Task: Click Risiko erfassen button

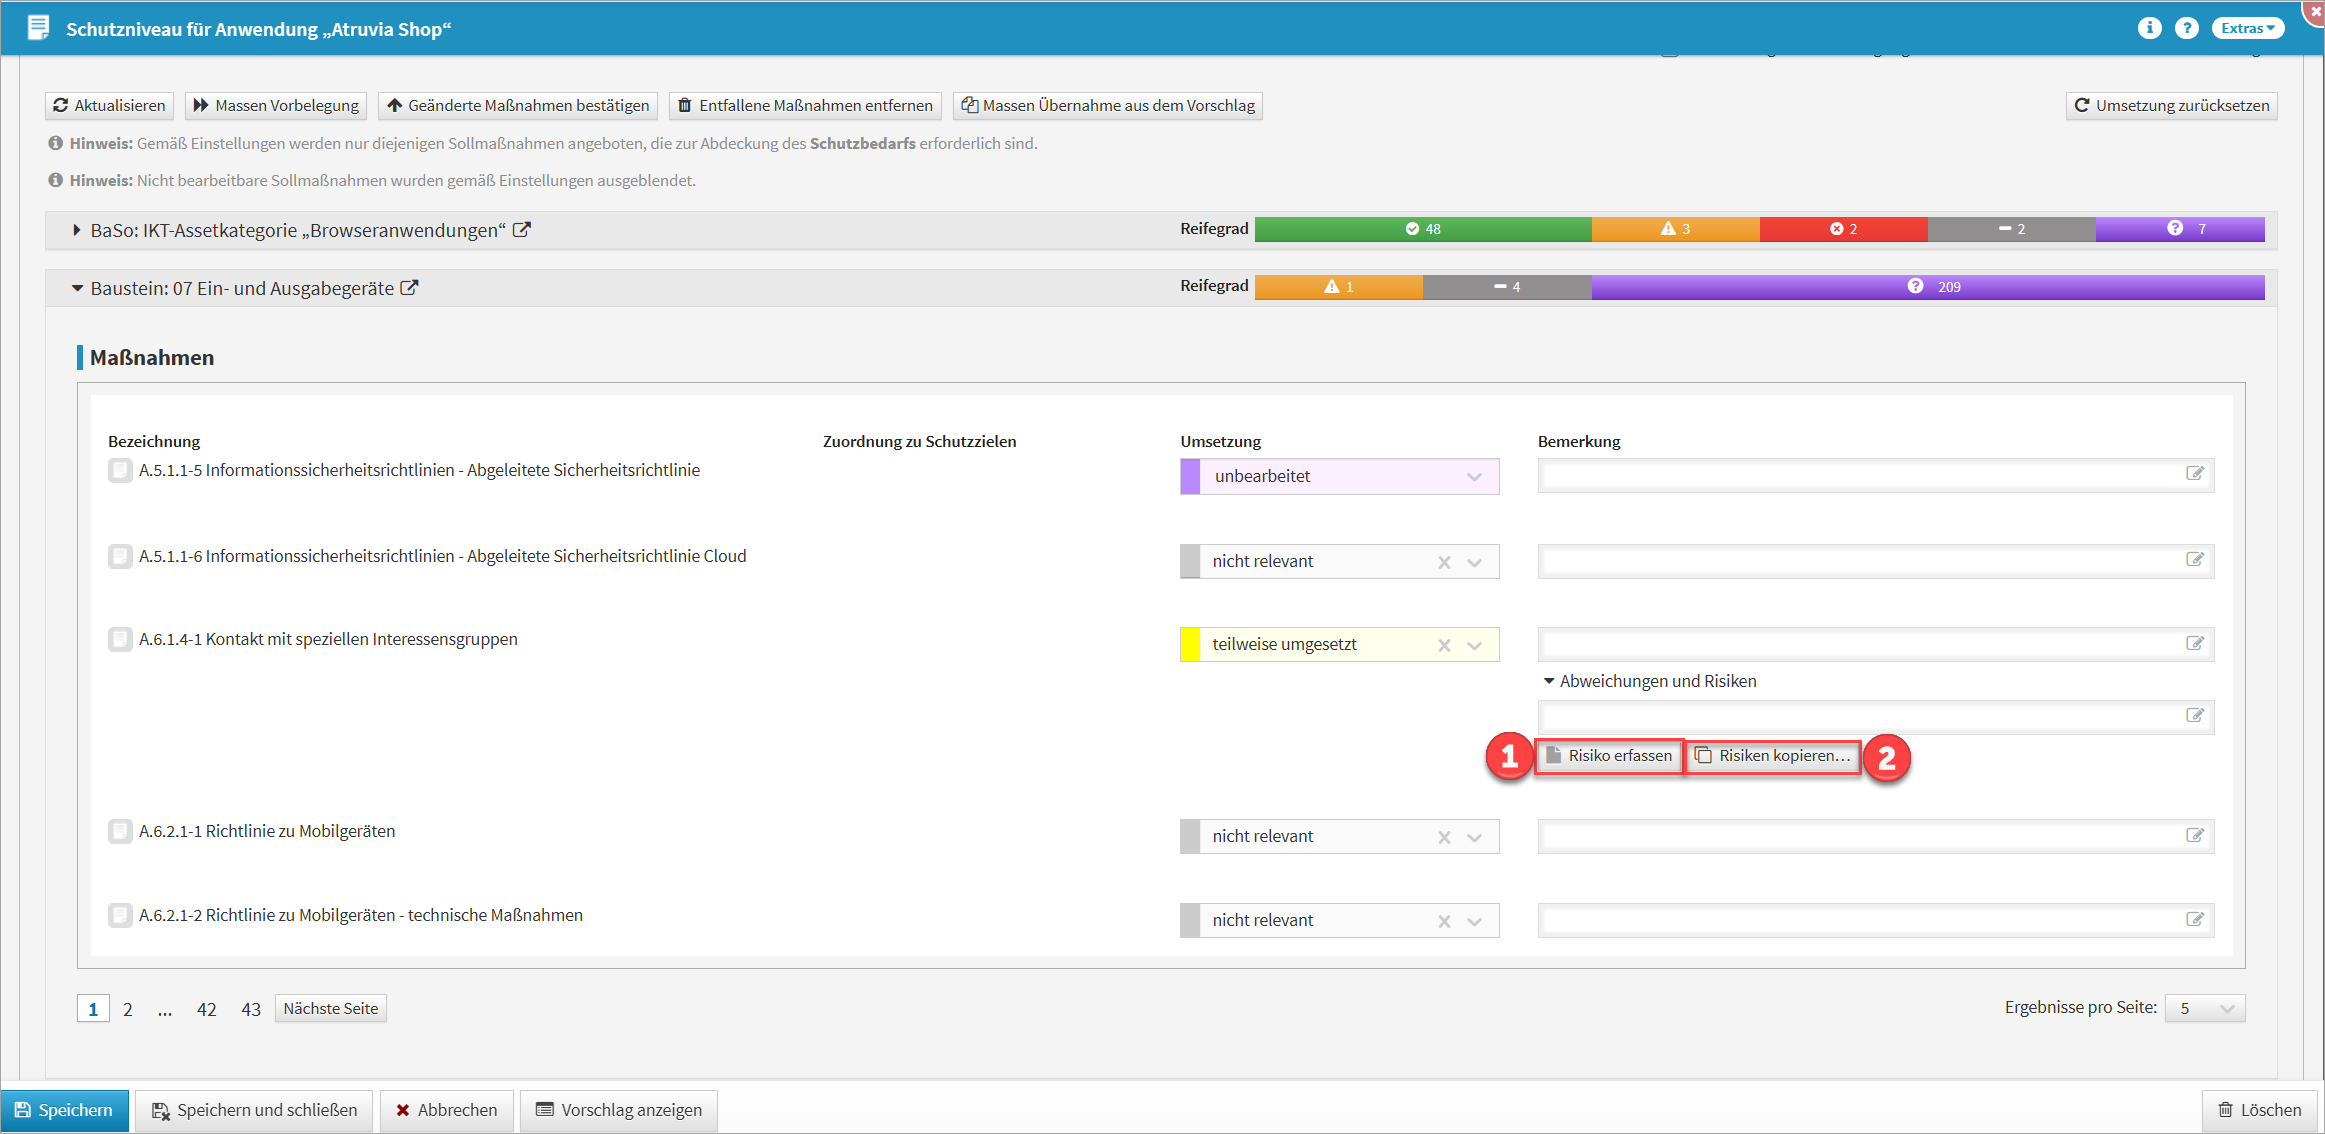Action: tap(1609, 756)
